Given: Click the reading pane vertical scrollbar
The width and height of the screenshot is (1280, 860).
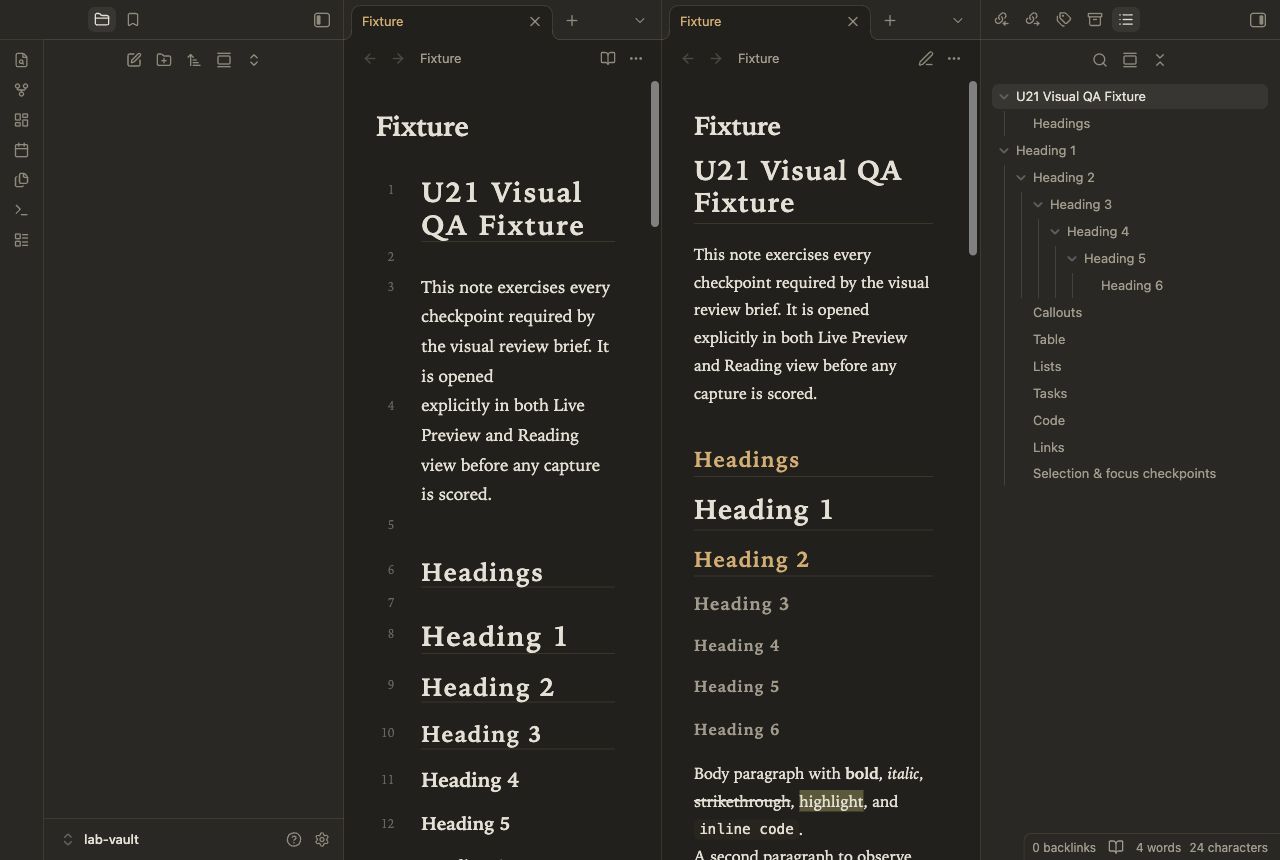Looking at the screenshot, I should pos(973,168).
